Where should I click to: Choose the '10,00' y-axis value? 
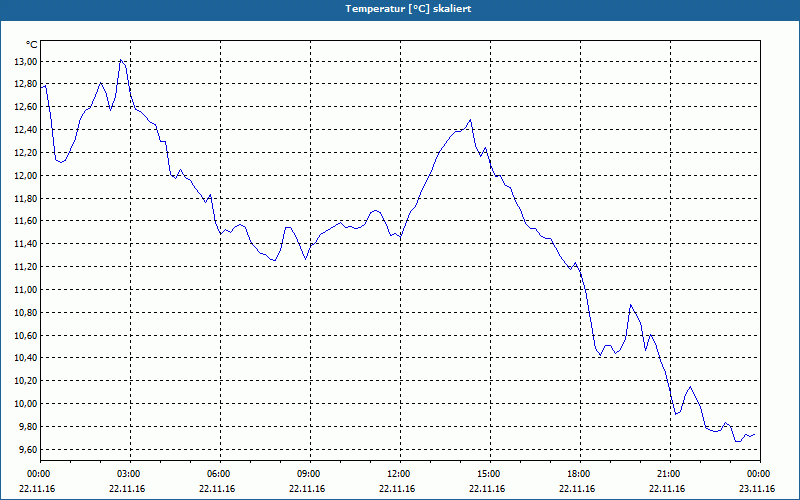[27, 404]
